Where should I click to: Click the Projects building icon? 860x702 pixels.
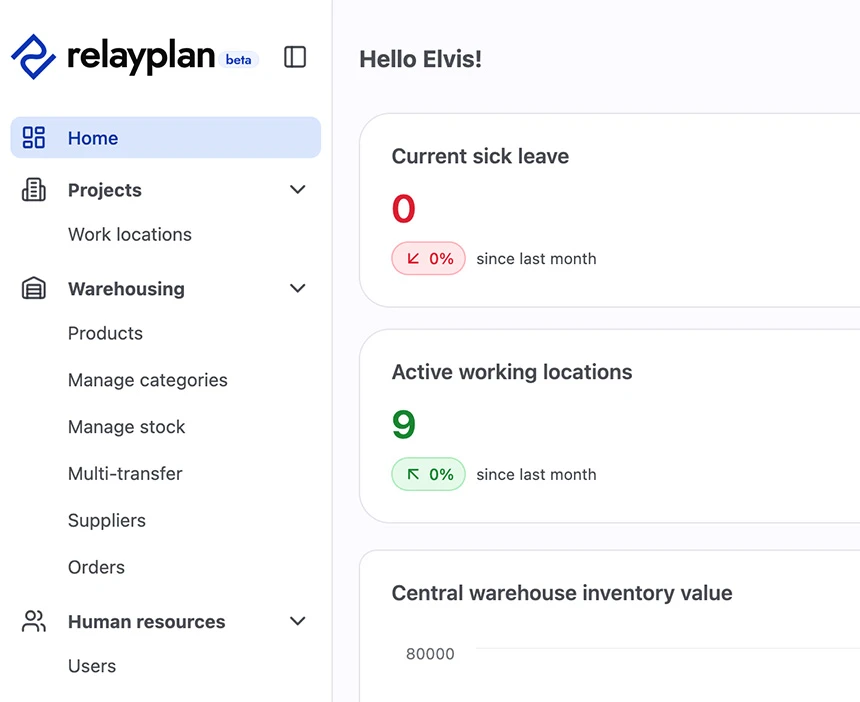pos(33,190)
